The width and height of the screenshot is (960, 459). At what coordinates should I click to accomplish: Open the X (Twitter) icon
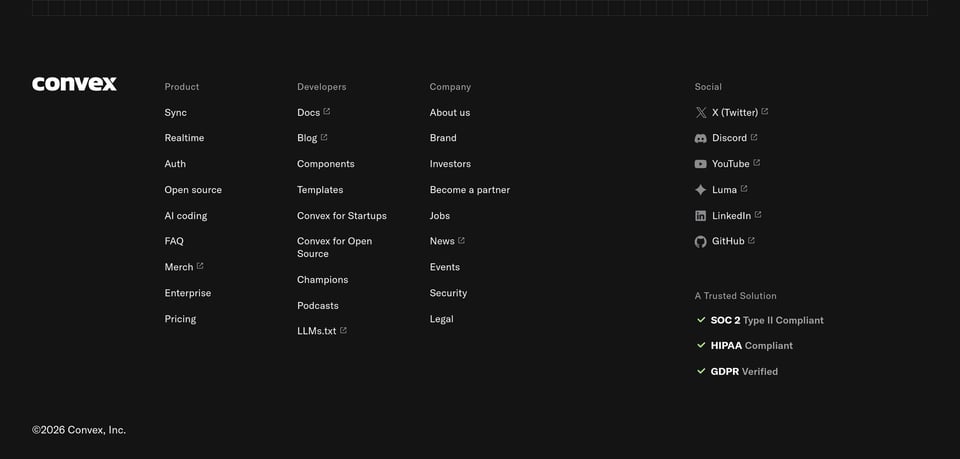701,113
